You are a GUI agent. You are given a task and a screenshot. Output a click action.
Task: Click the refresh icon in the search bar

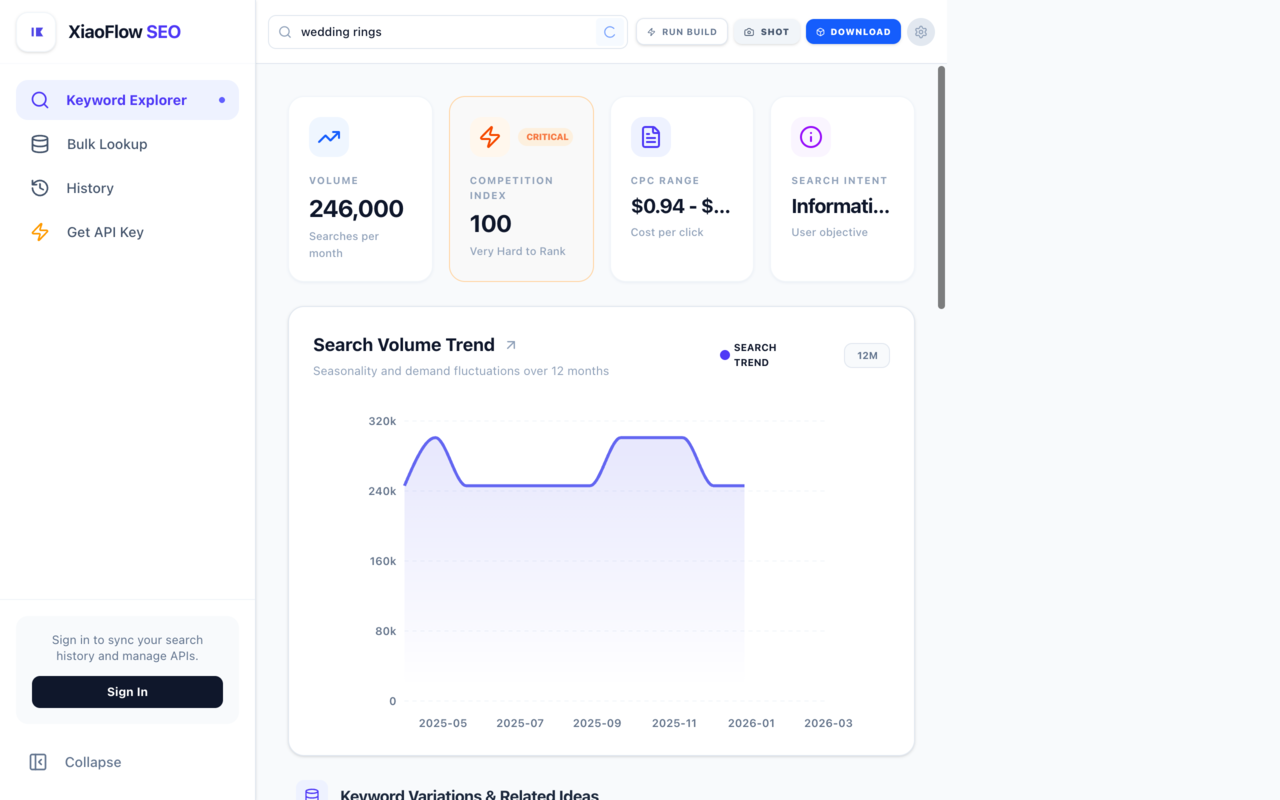coord(609,31)
